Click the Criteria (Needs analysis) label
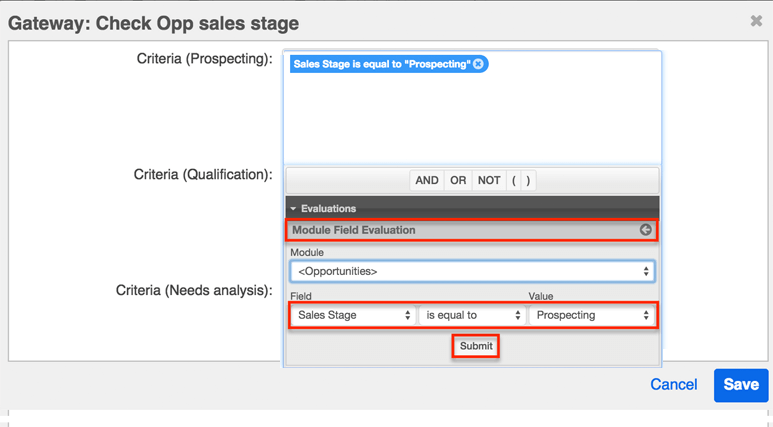 (x=194, y=290)
